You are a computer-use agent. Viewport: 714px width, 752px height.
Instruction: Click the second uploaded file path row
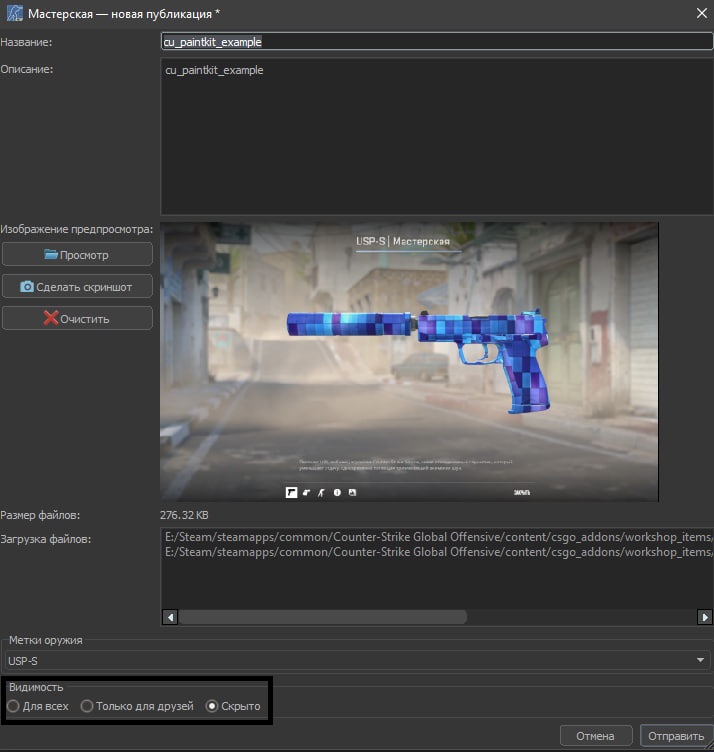coord(438,552)
